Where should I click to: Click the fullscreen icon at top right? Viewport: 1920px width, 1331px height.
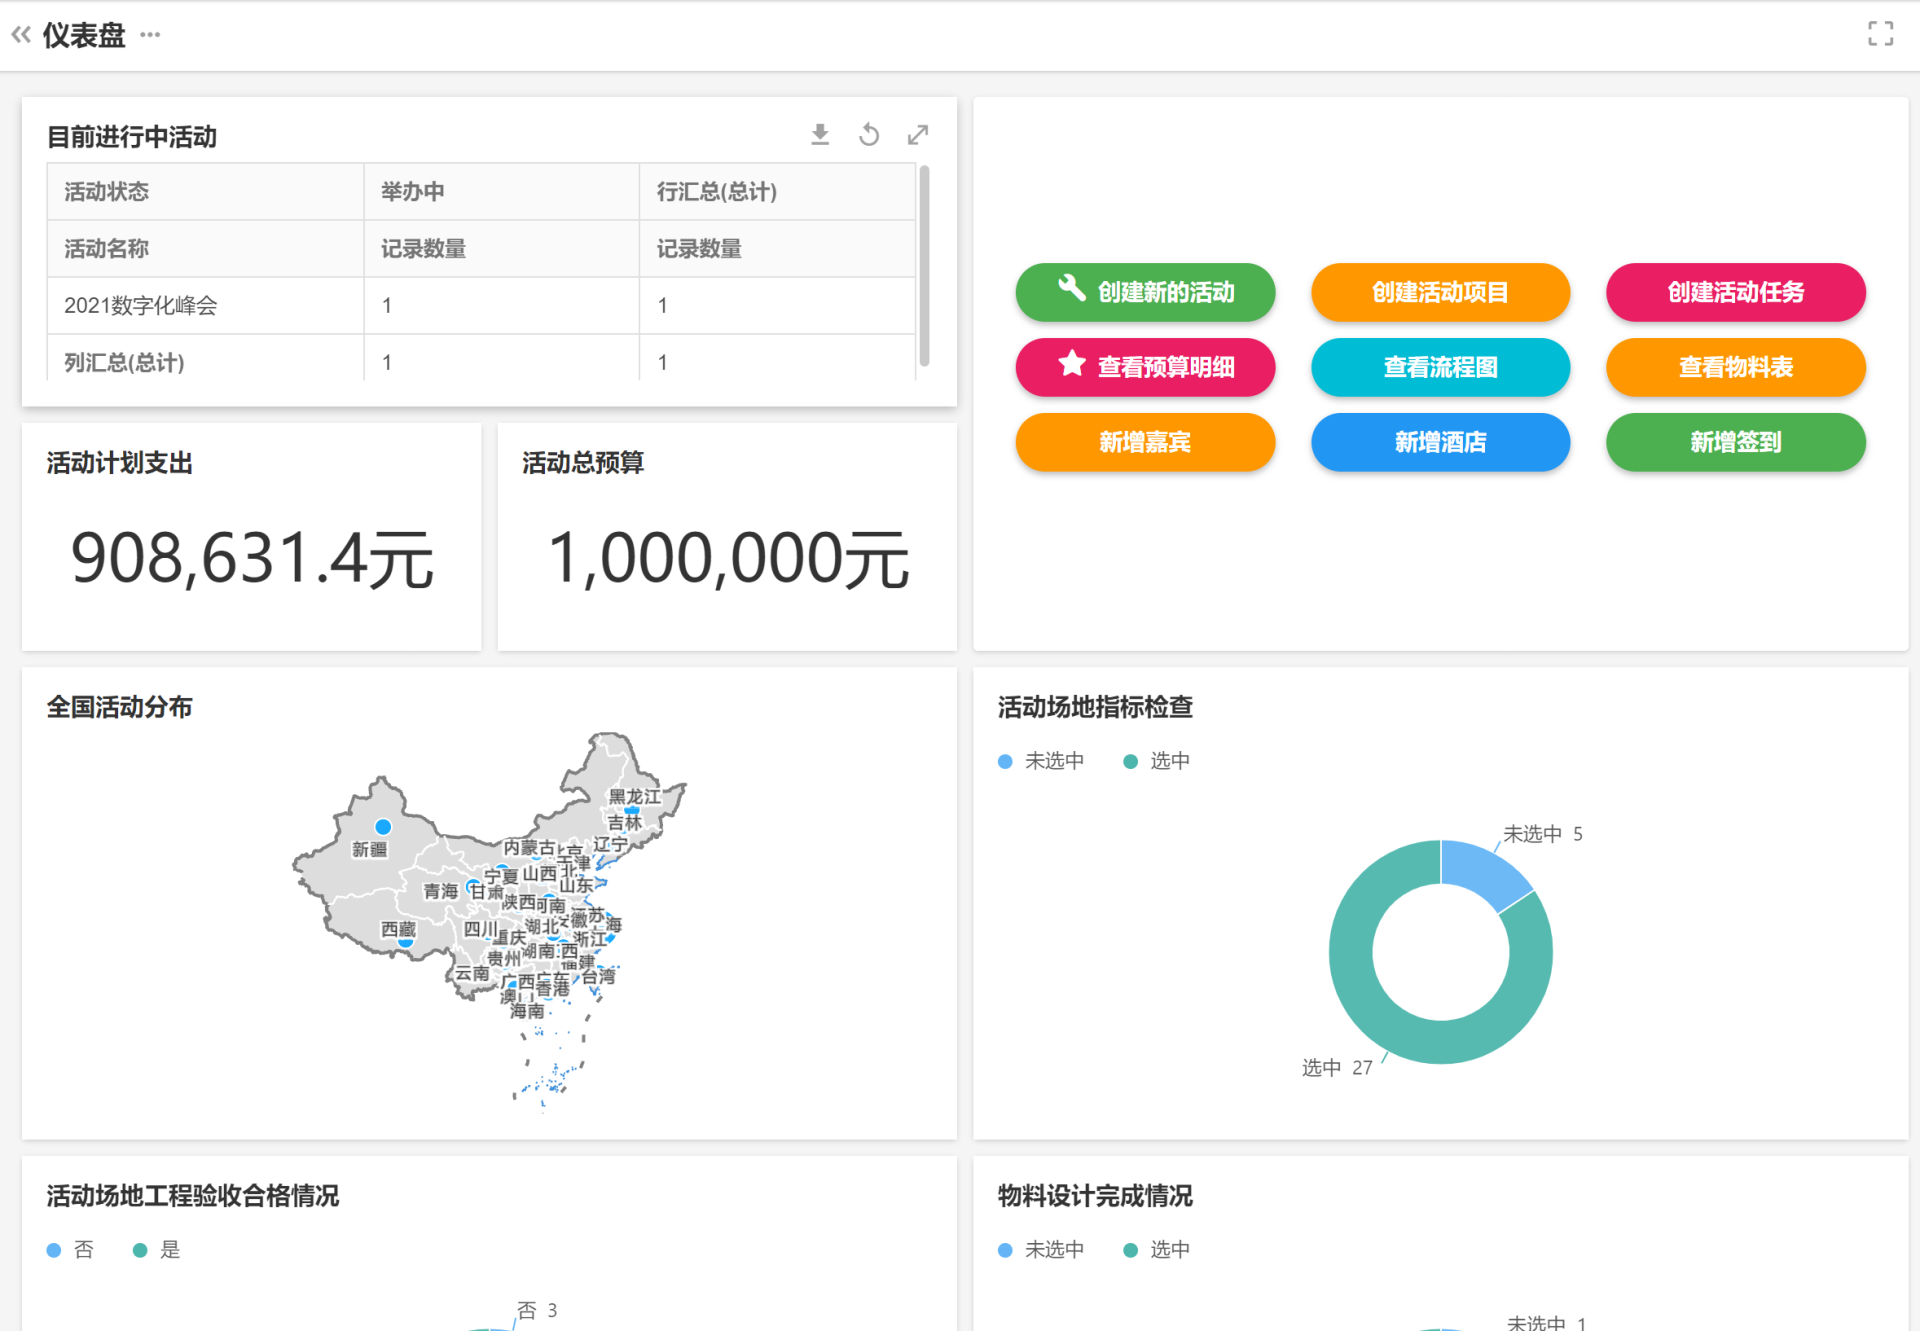pyautogui.click(x=1880, y=34)
